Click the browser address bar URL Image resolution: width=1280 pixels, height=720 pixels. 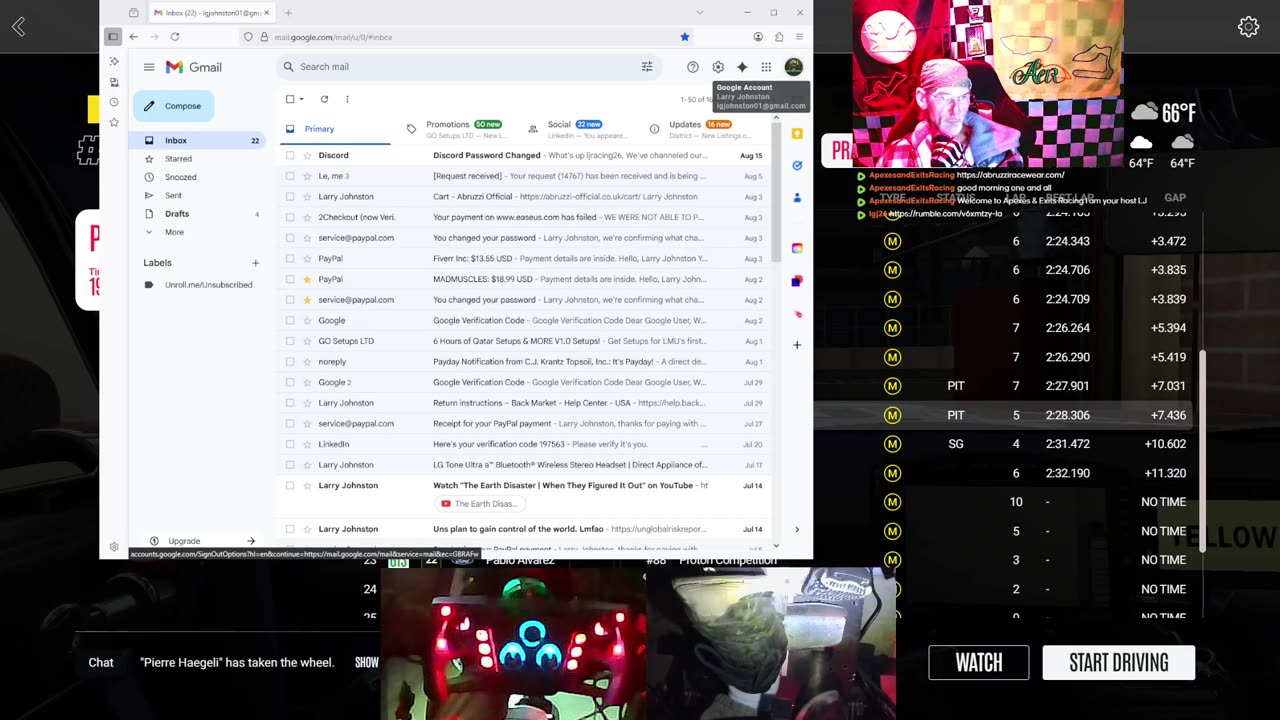point(333,37)
